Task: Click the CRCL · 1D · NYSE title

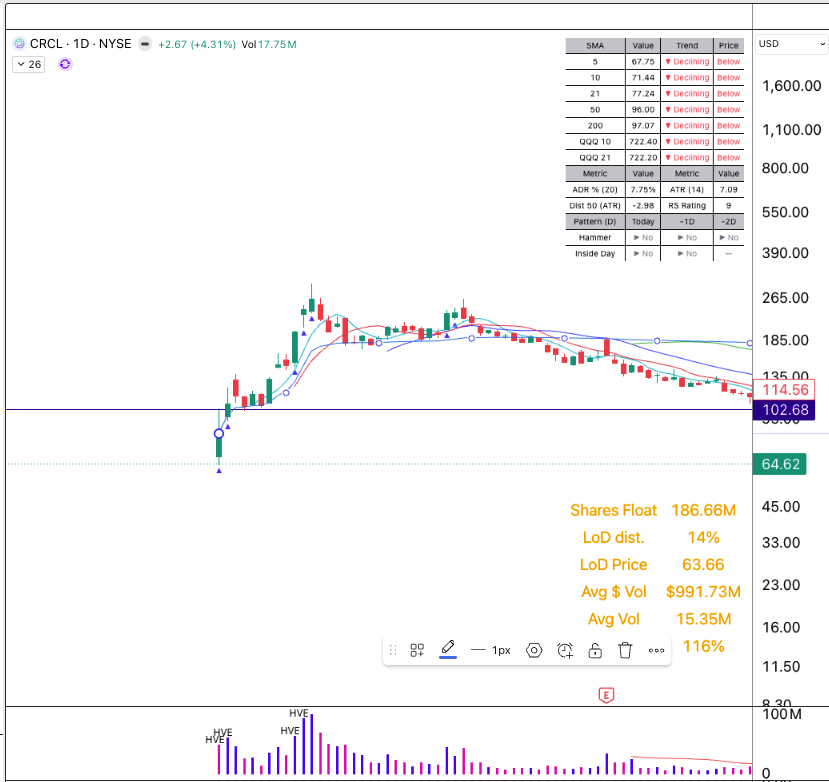Action: coord(80,44)
